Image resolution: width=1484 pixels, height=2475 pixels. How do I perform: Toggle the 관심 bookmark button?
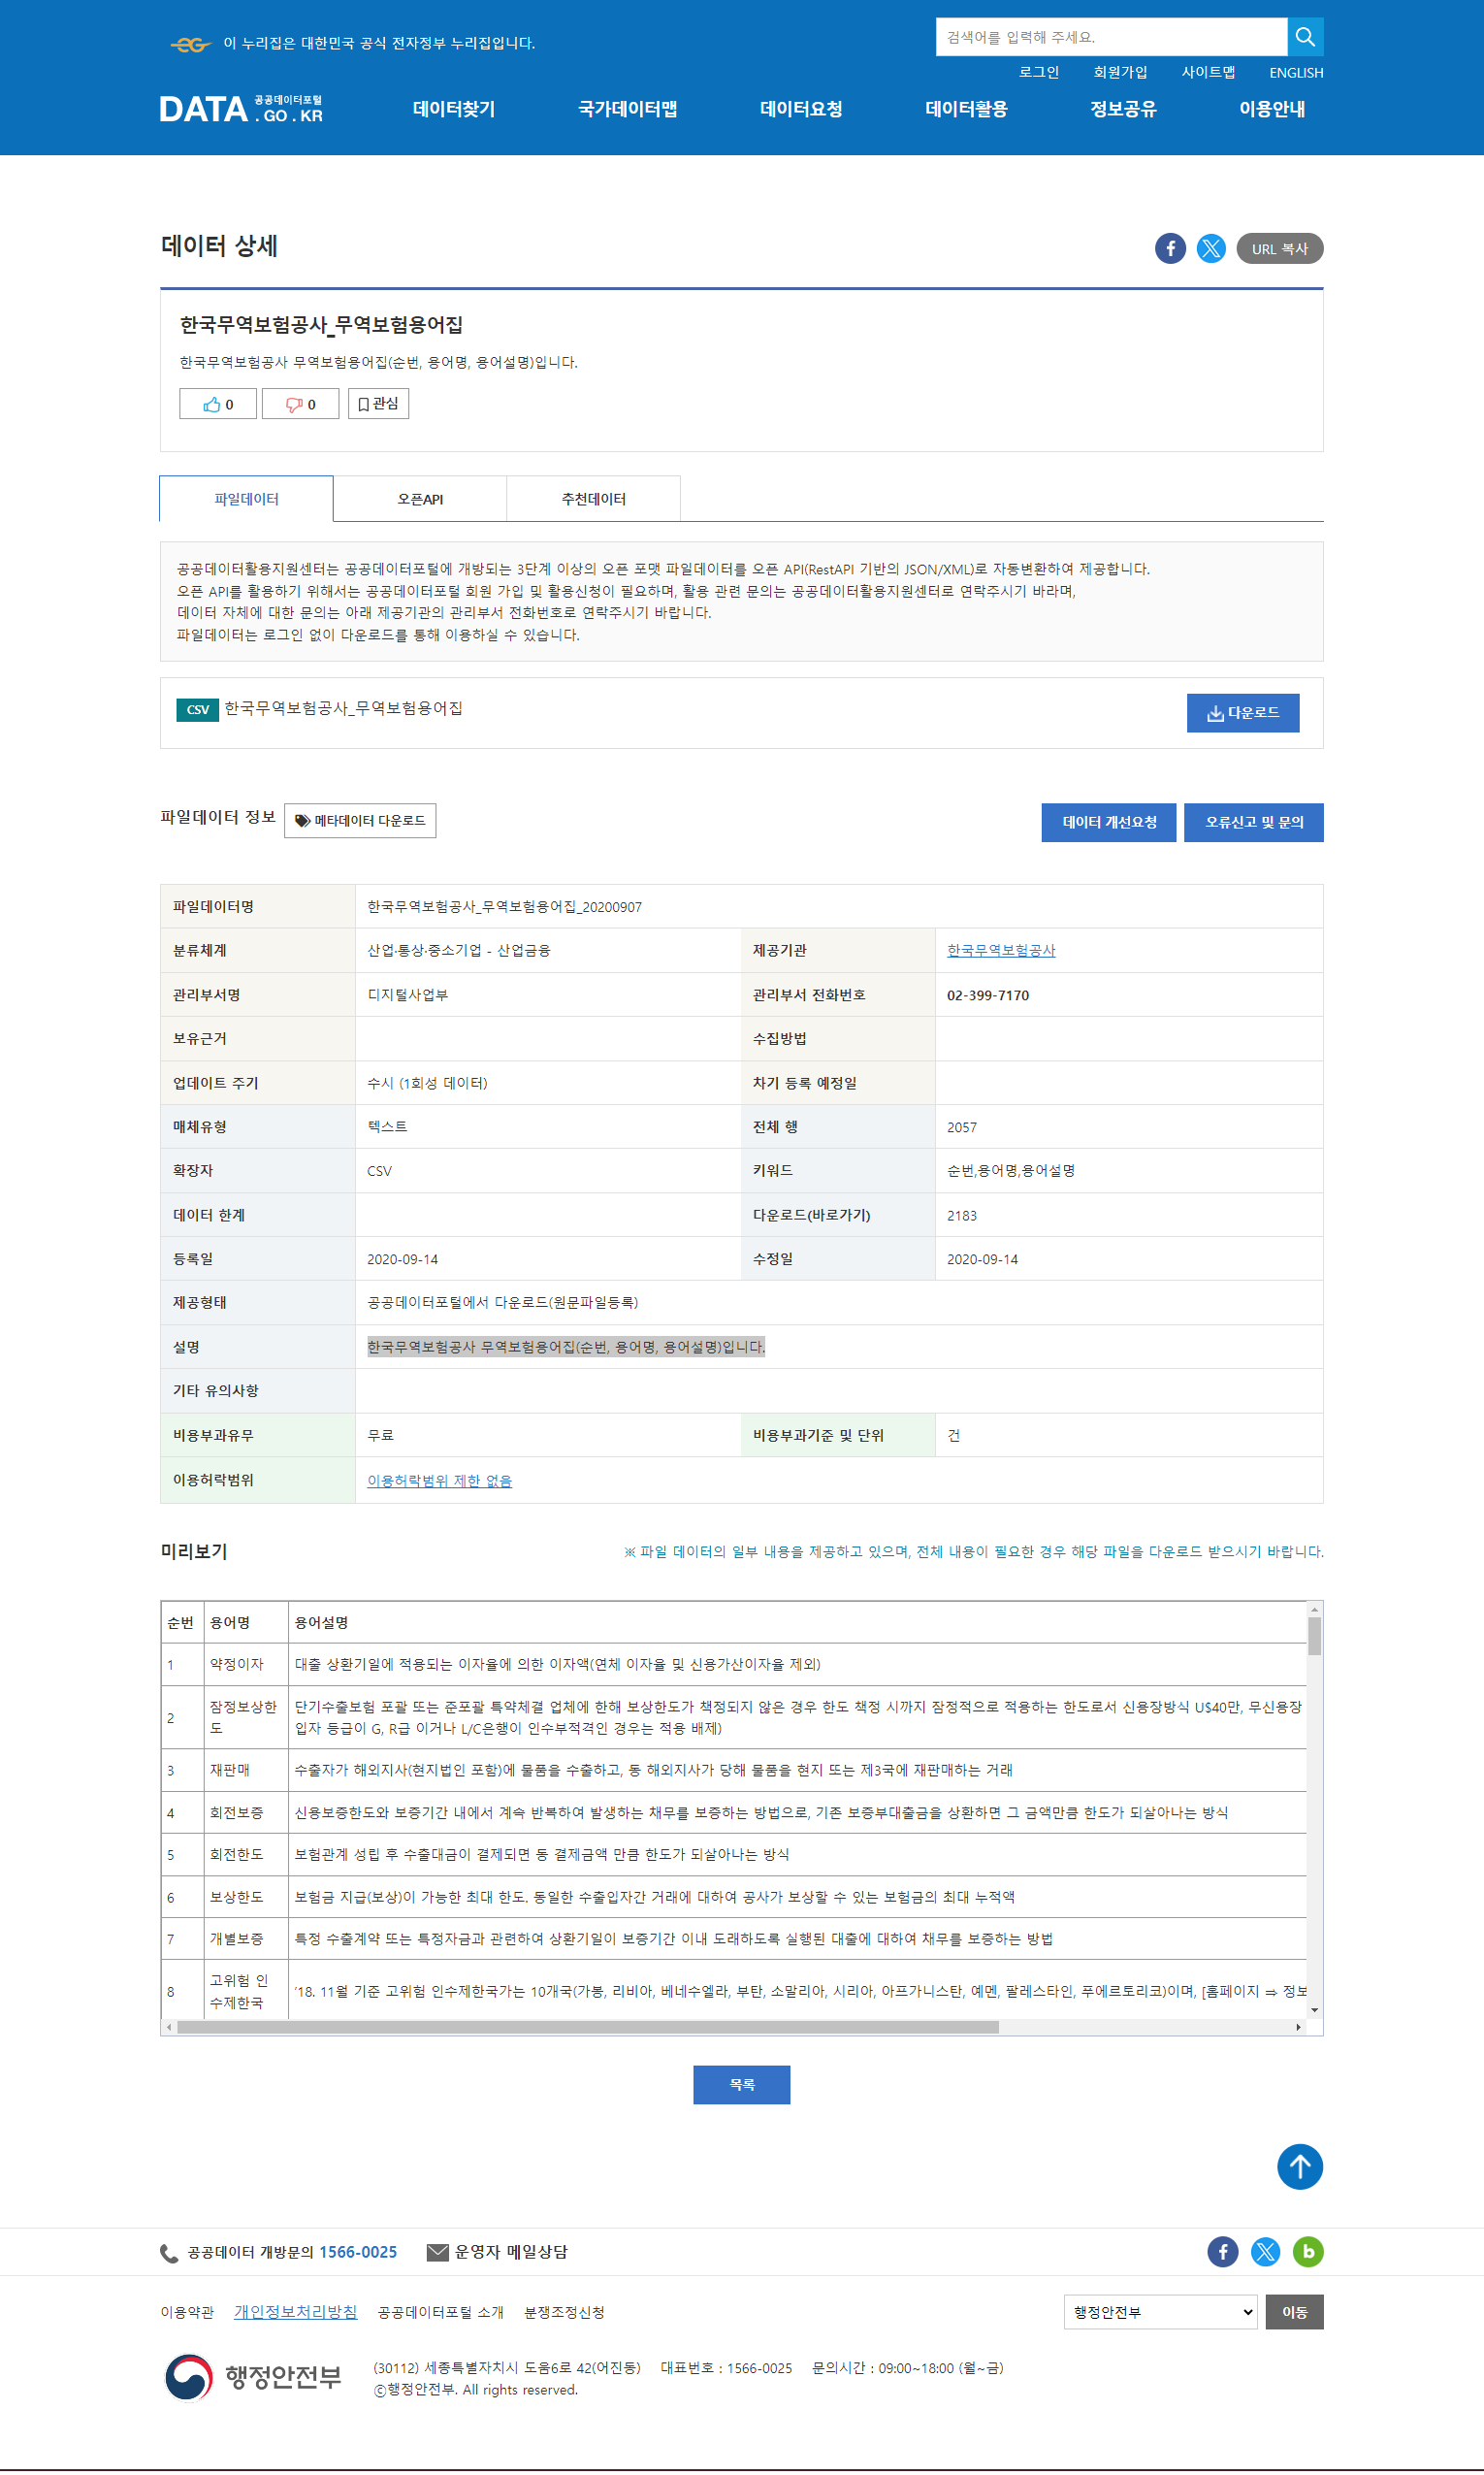378,404
